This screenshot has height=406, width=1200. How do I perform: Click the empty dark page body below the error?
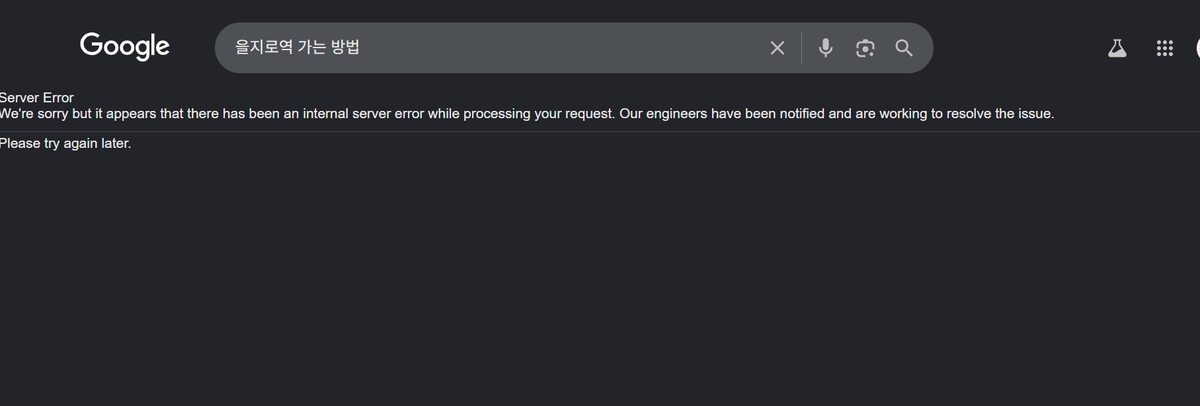pyautogui.click(x=600, y=280)
